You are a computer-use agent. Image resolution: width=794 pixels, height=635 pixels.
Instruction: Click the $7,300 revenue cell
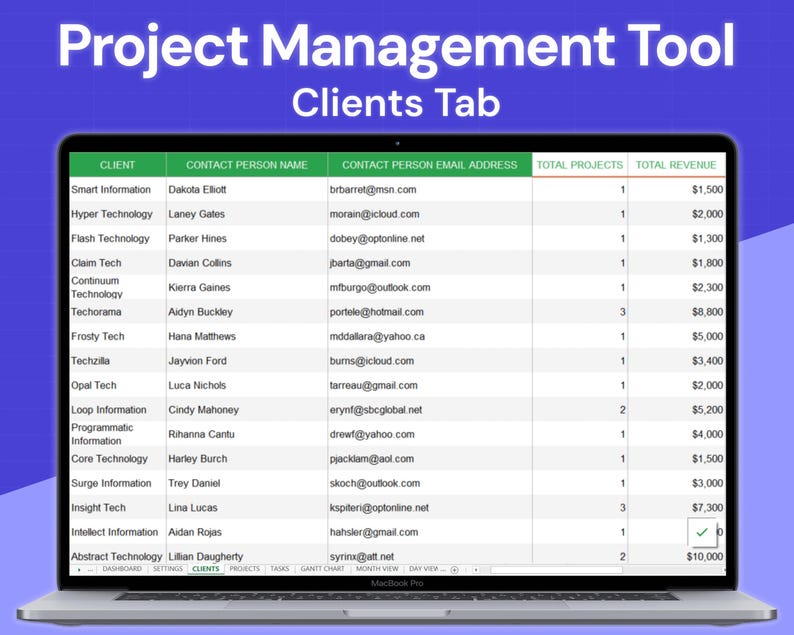pyautogui.click(x=677, y=507)
